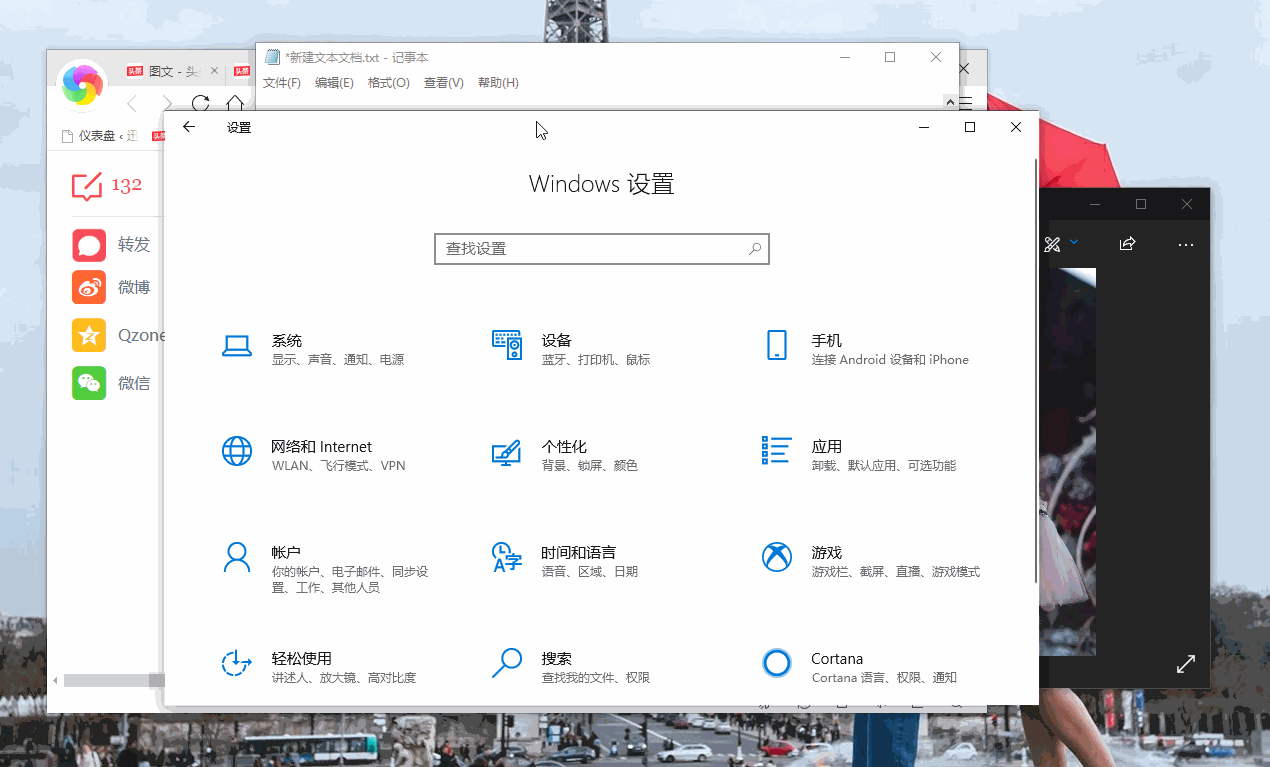Screen dimensions: 1270x767
Task: Click the Share icon in the Photos app
Action: point(1127,242)
